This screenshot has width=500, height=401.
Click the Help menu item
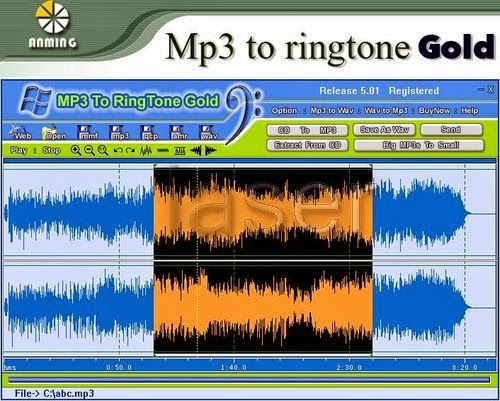click(470, 110)
